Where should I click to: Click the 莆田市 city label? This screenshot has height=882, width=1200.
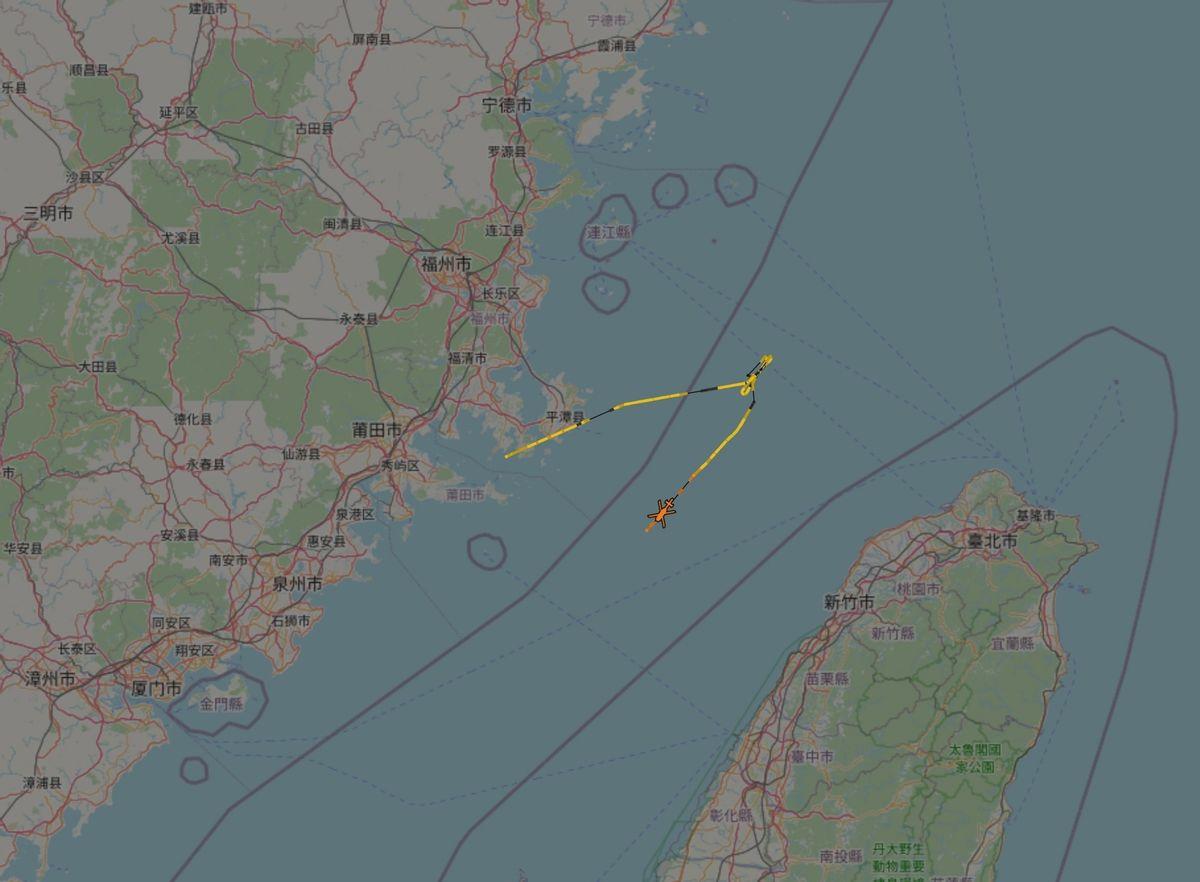(x=377, y=429)
